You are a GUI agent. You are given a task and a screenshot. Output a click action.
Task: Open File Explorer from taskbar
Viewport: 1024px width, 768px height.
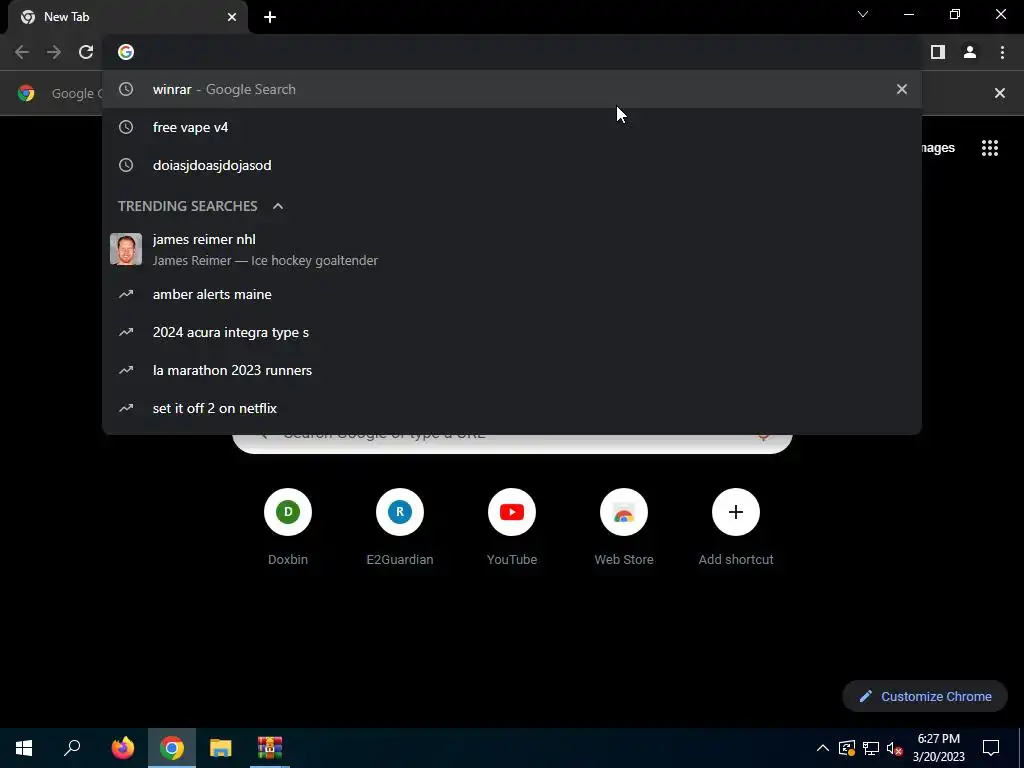pyautogui.click(x=221, y=748)
